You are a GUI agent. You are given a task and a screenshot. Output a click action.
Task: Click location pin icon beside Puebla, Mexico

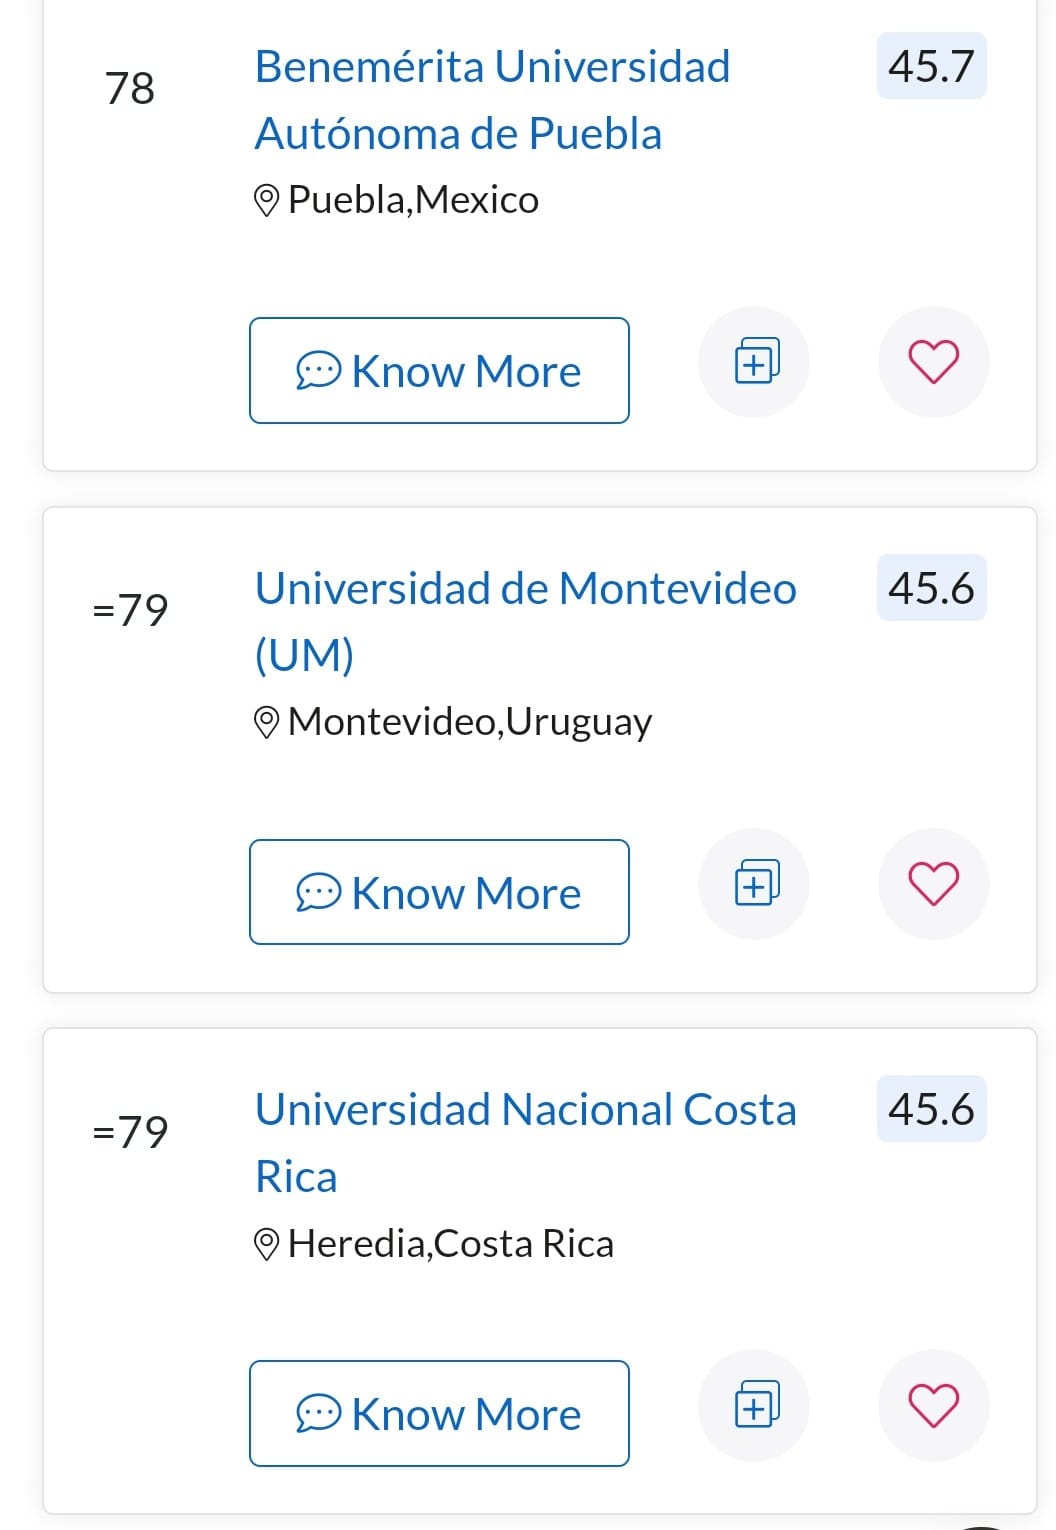click(x=266, y=200)
